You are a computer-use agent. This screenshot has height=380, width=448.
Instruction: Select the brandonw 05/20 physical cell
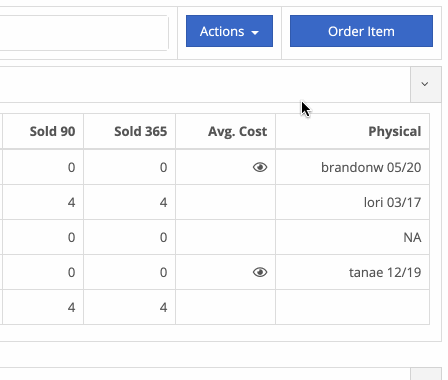coord(352,167)
